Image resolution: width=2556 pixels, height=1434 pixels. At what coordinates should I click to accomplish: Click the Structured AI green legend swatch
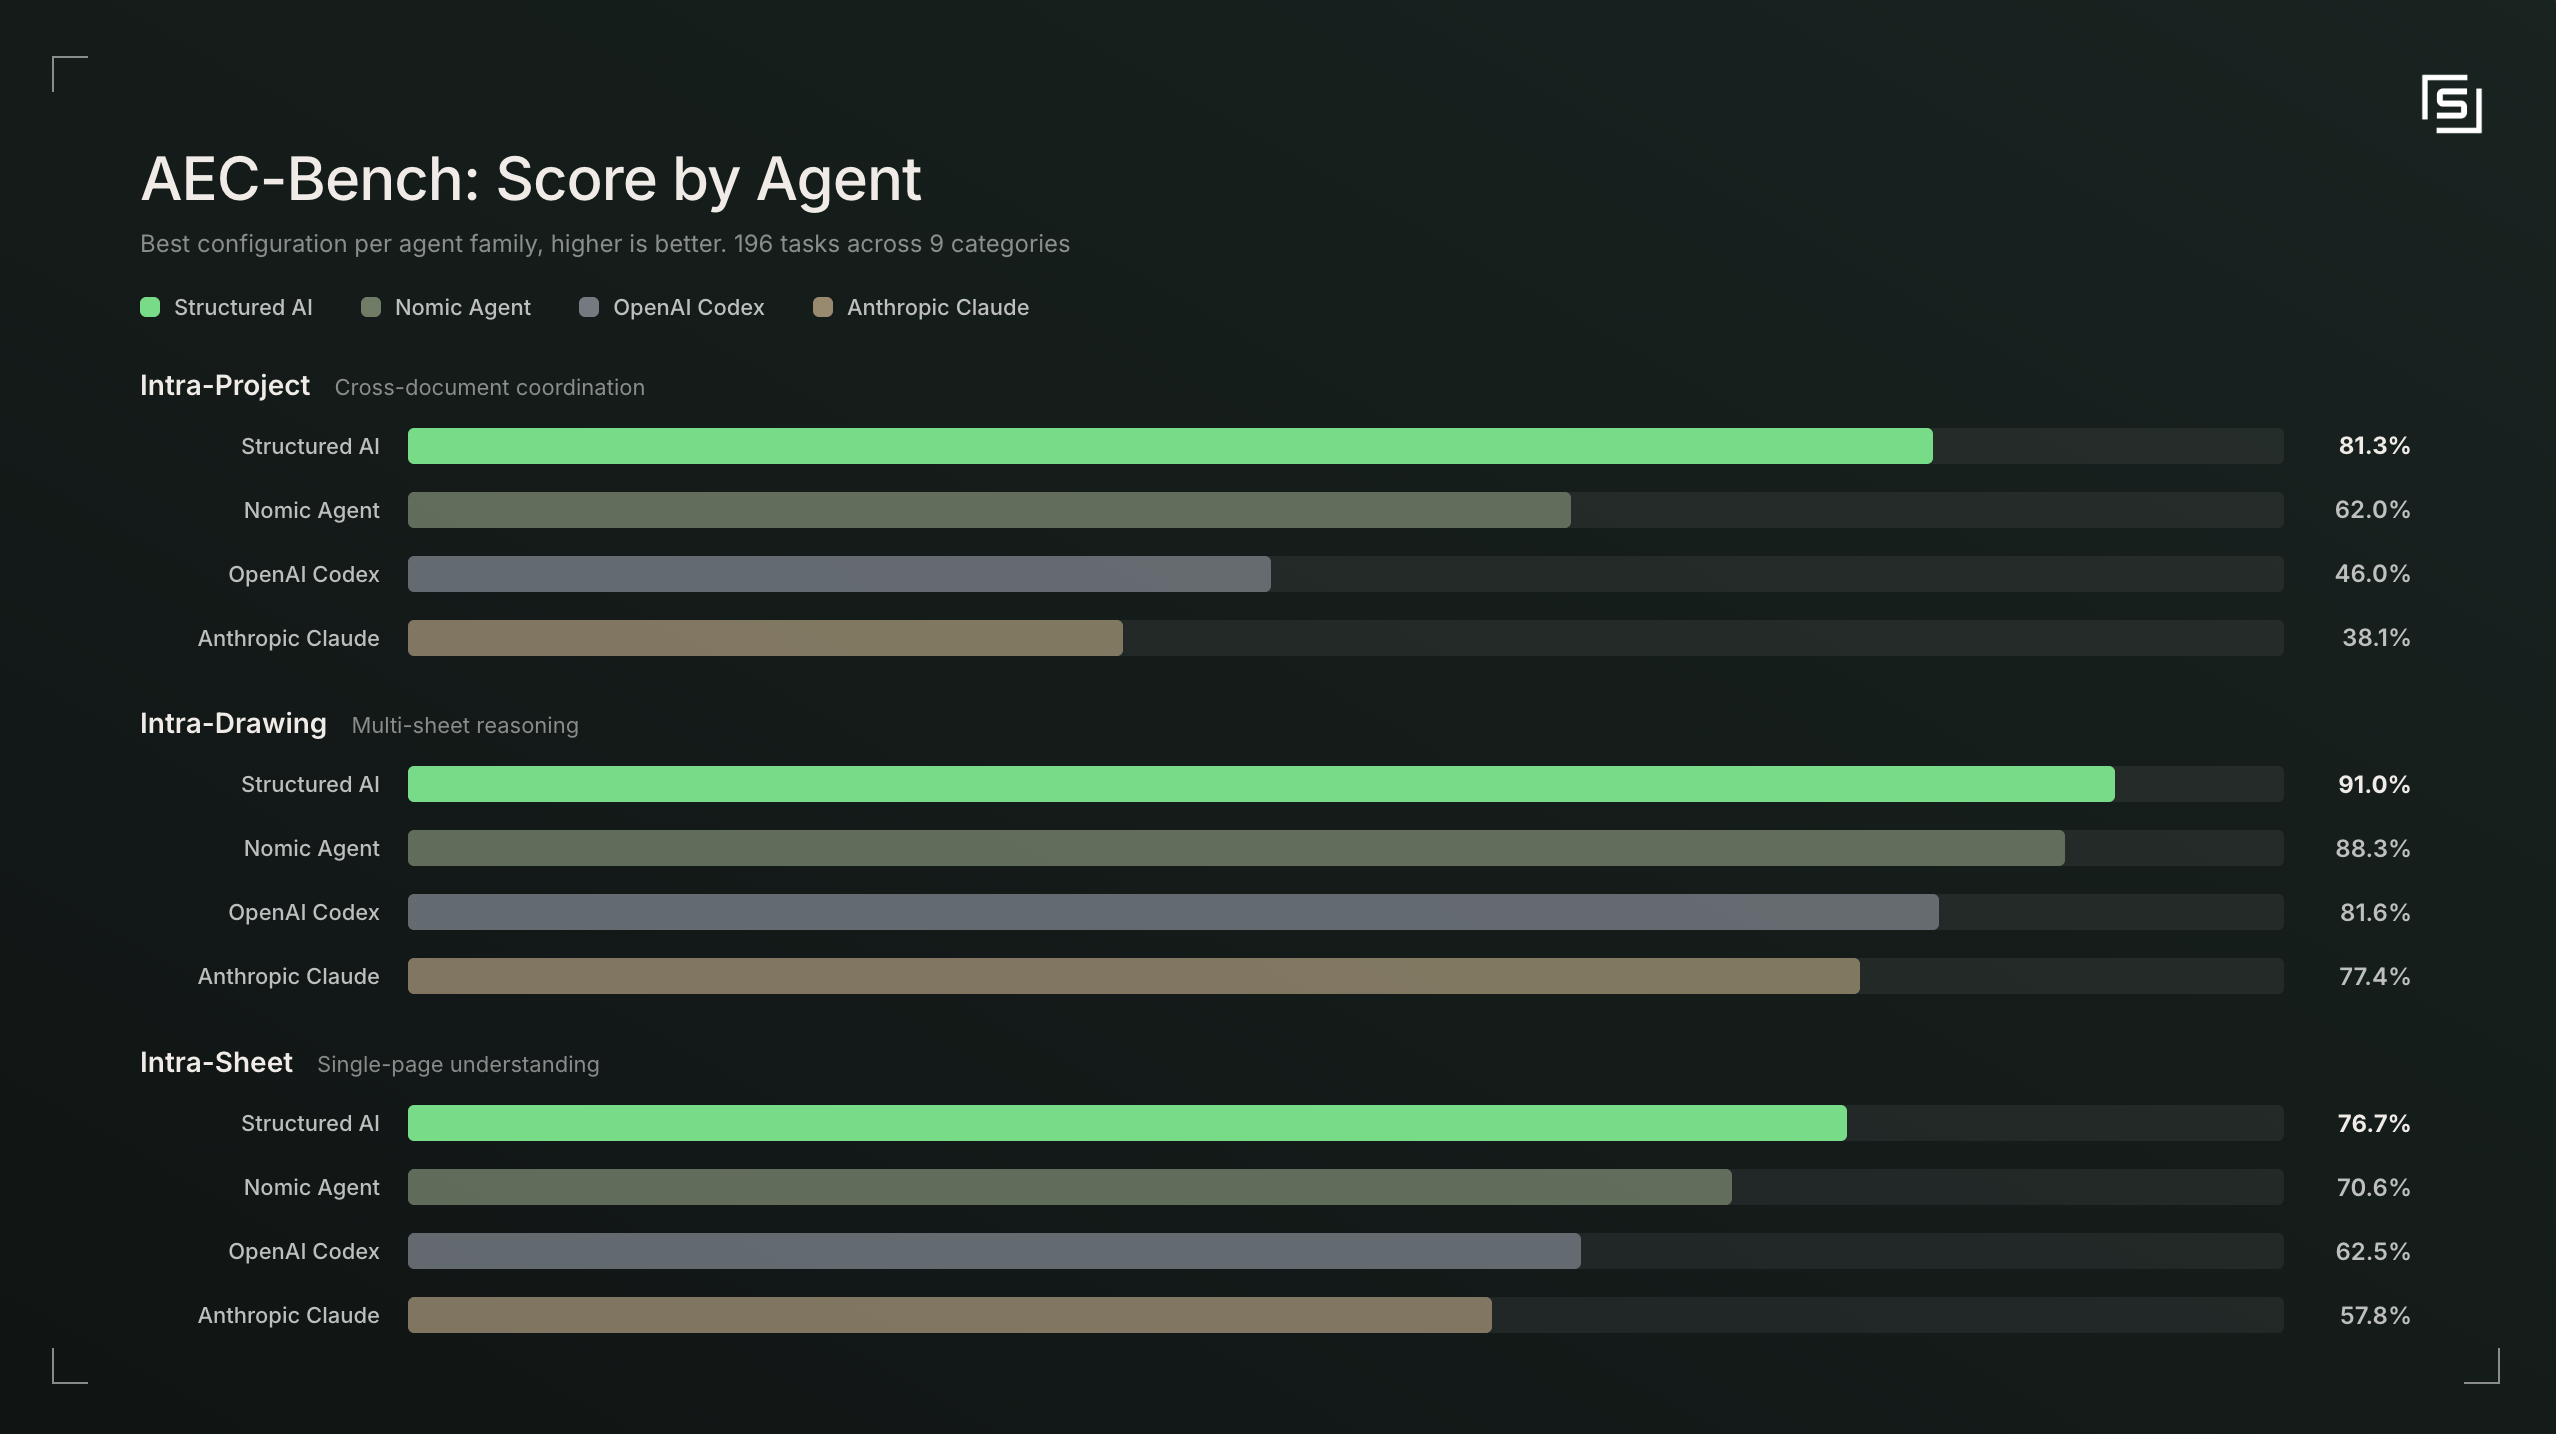149,308
